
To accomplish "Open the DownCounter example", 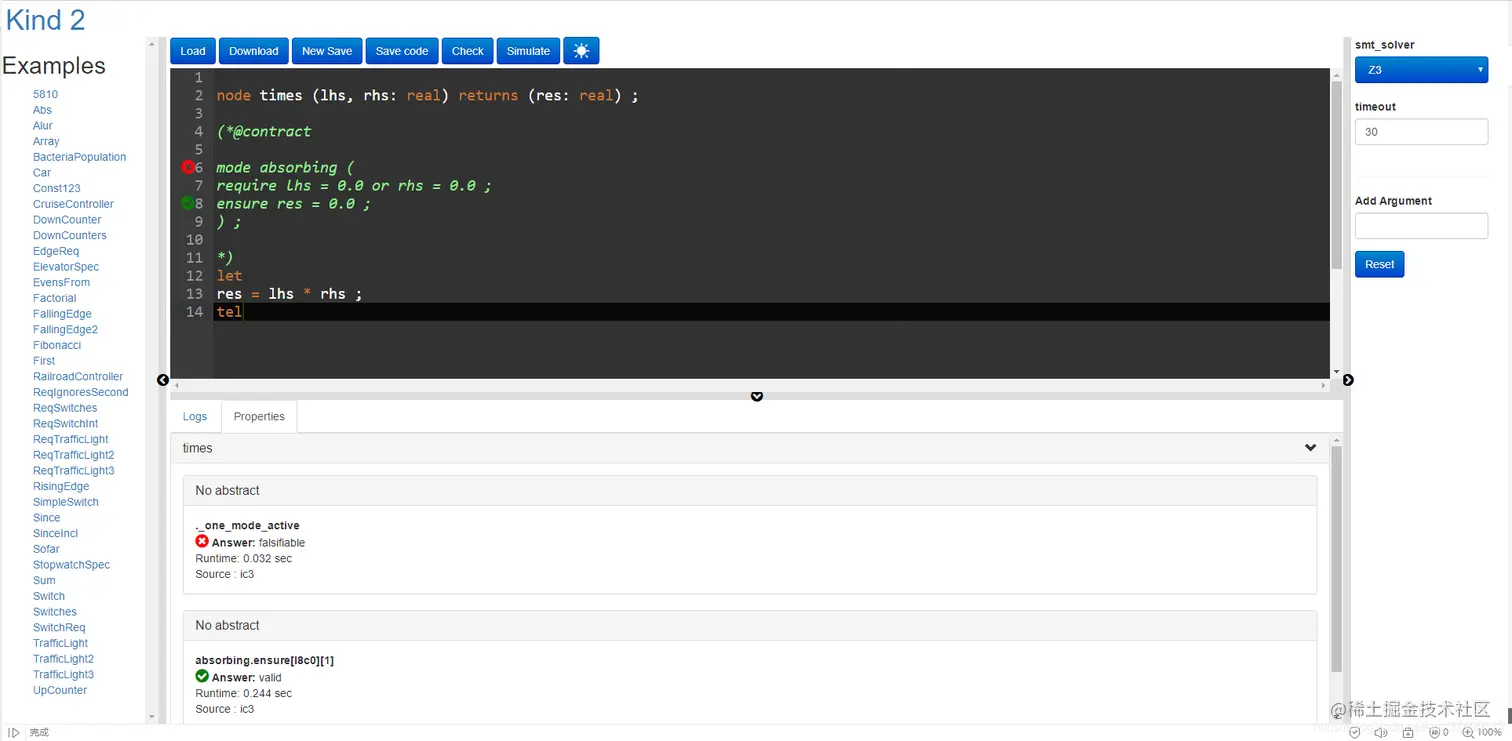I will (x=67, y=220).
